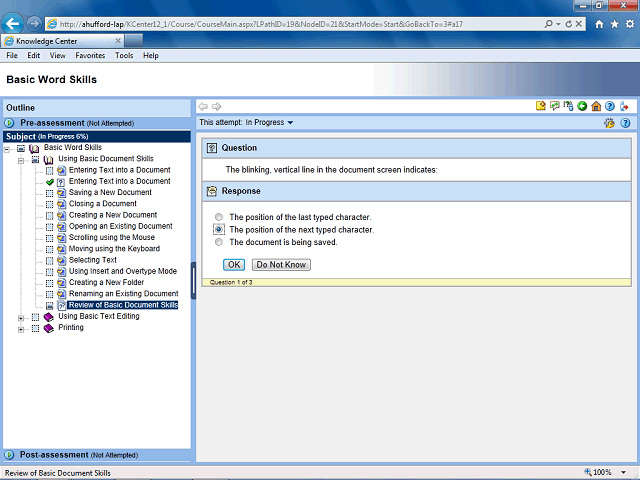Click the status box beside Creating a New Folder
Image resolution: width=640 pixels, height=480 pixels.
[x=49, y=283]
